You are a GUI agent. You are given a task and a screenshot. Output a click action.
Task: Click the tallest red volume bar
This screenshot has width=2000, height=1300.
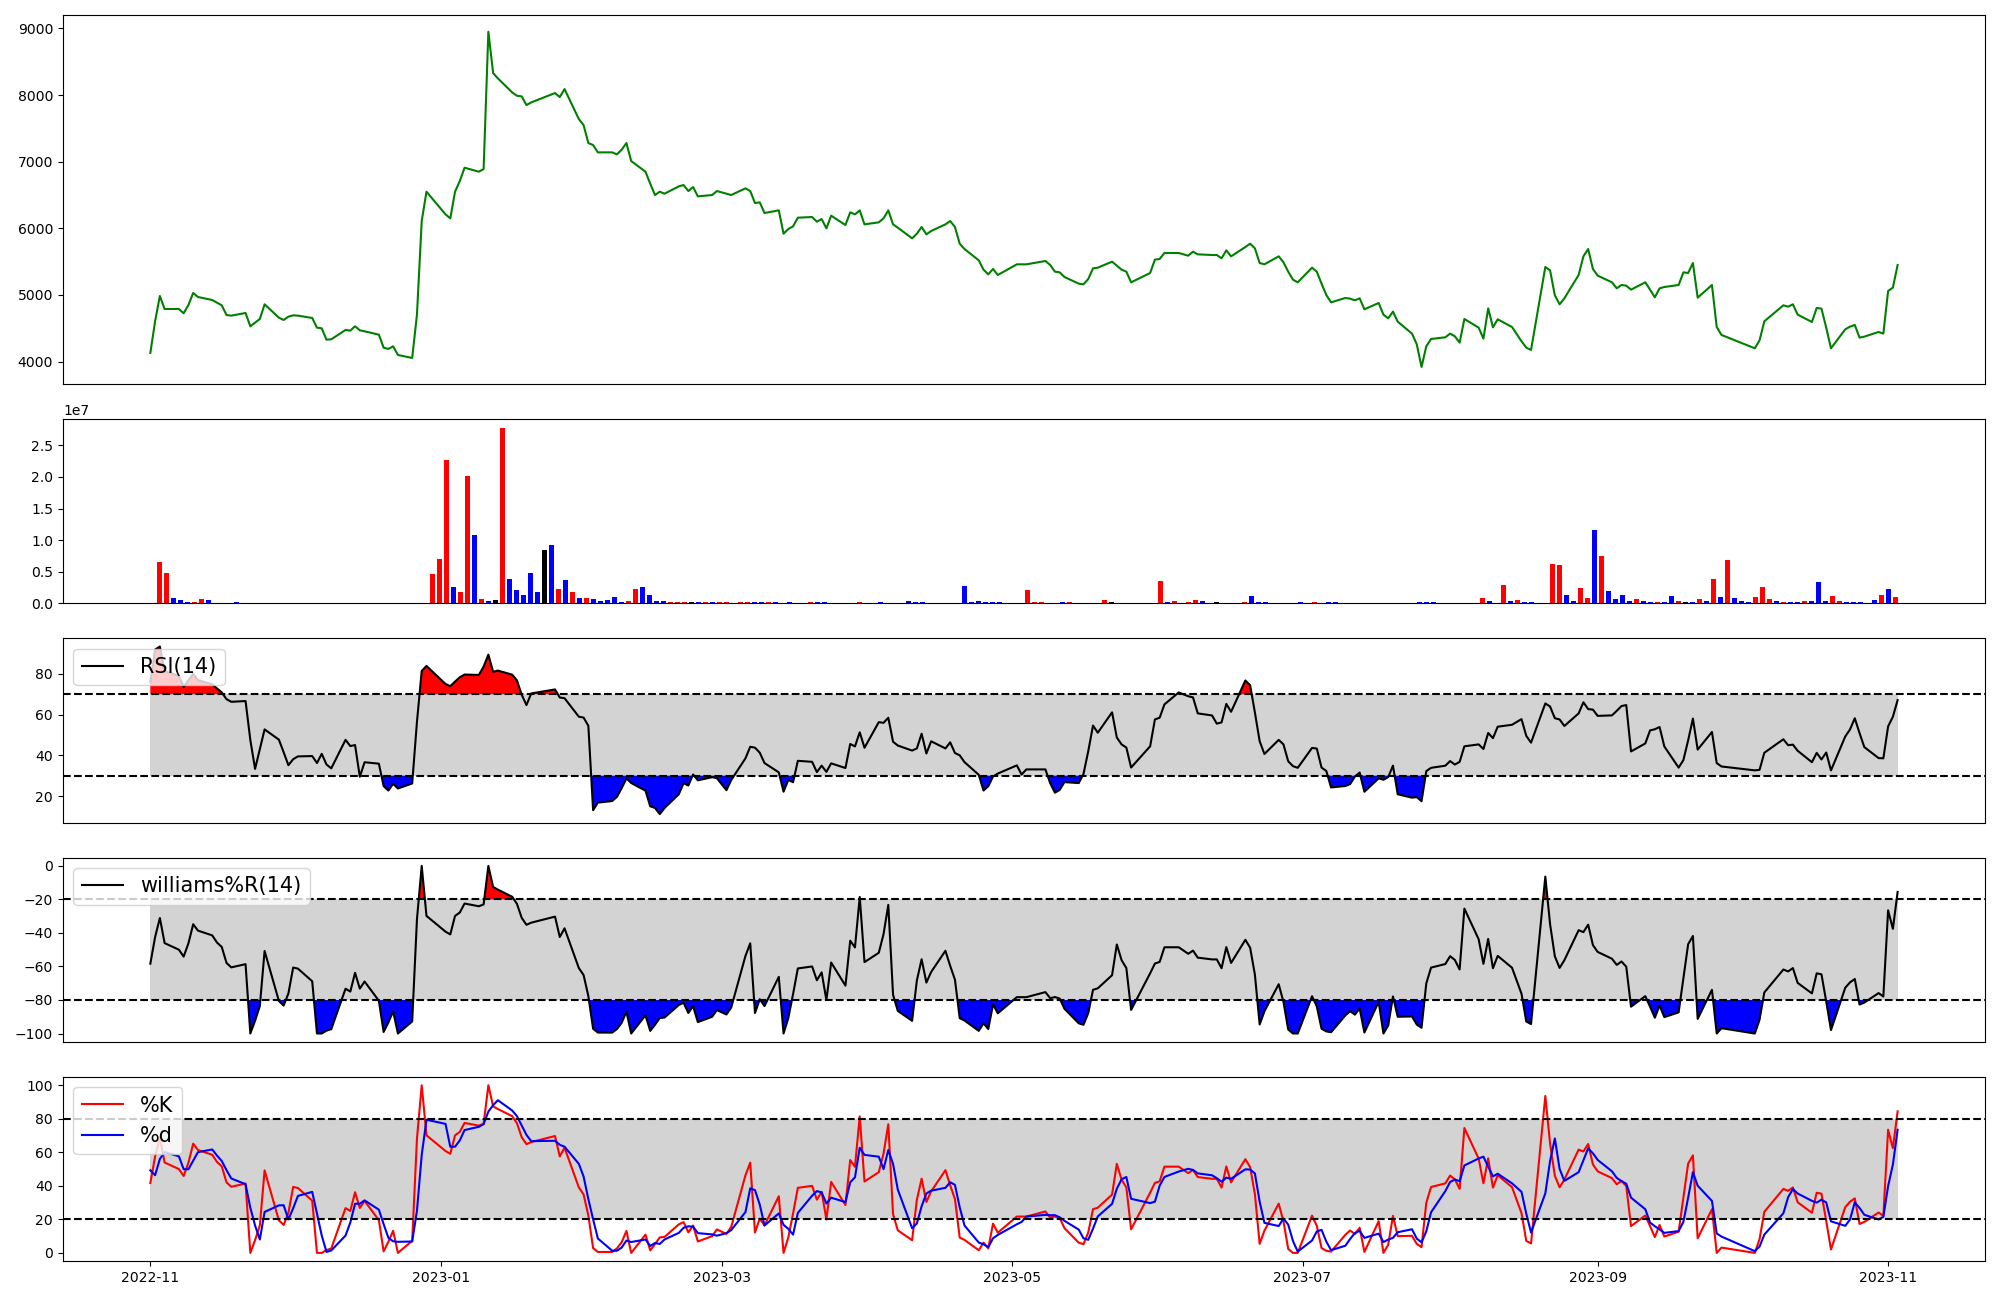pos(502,515)
